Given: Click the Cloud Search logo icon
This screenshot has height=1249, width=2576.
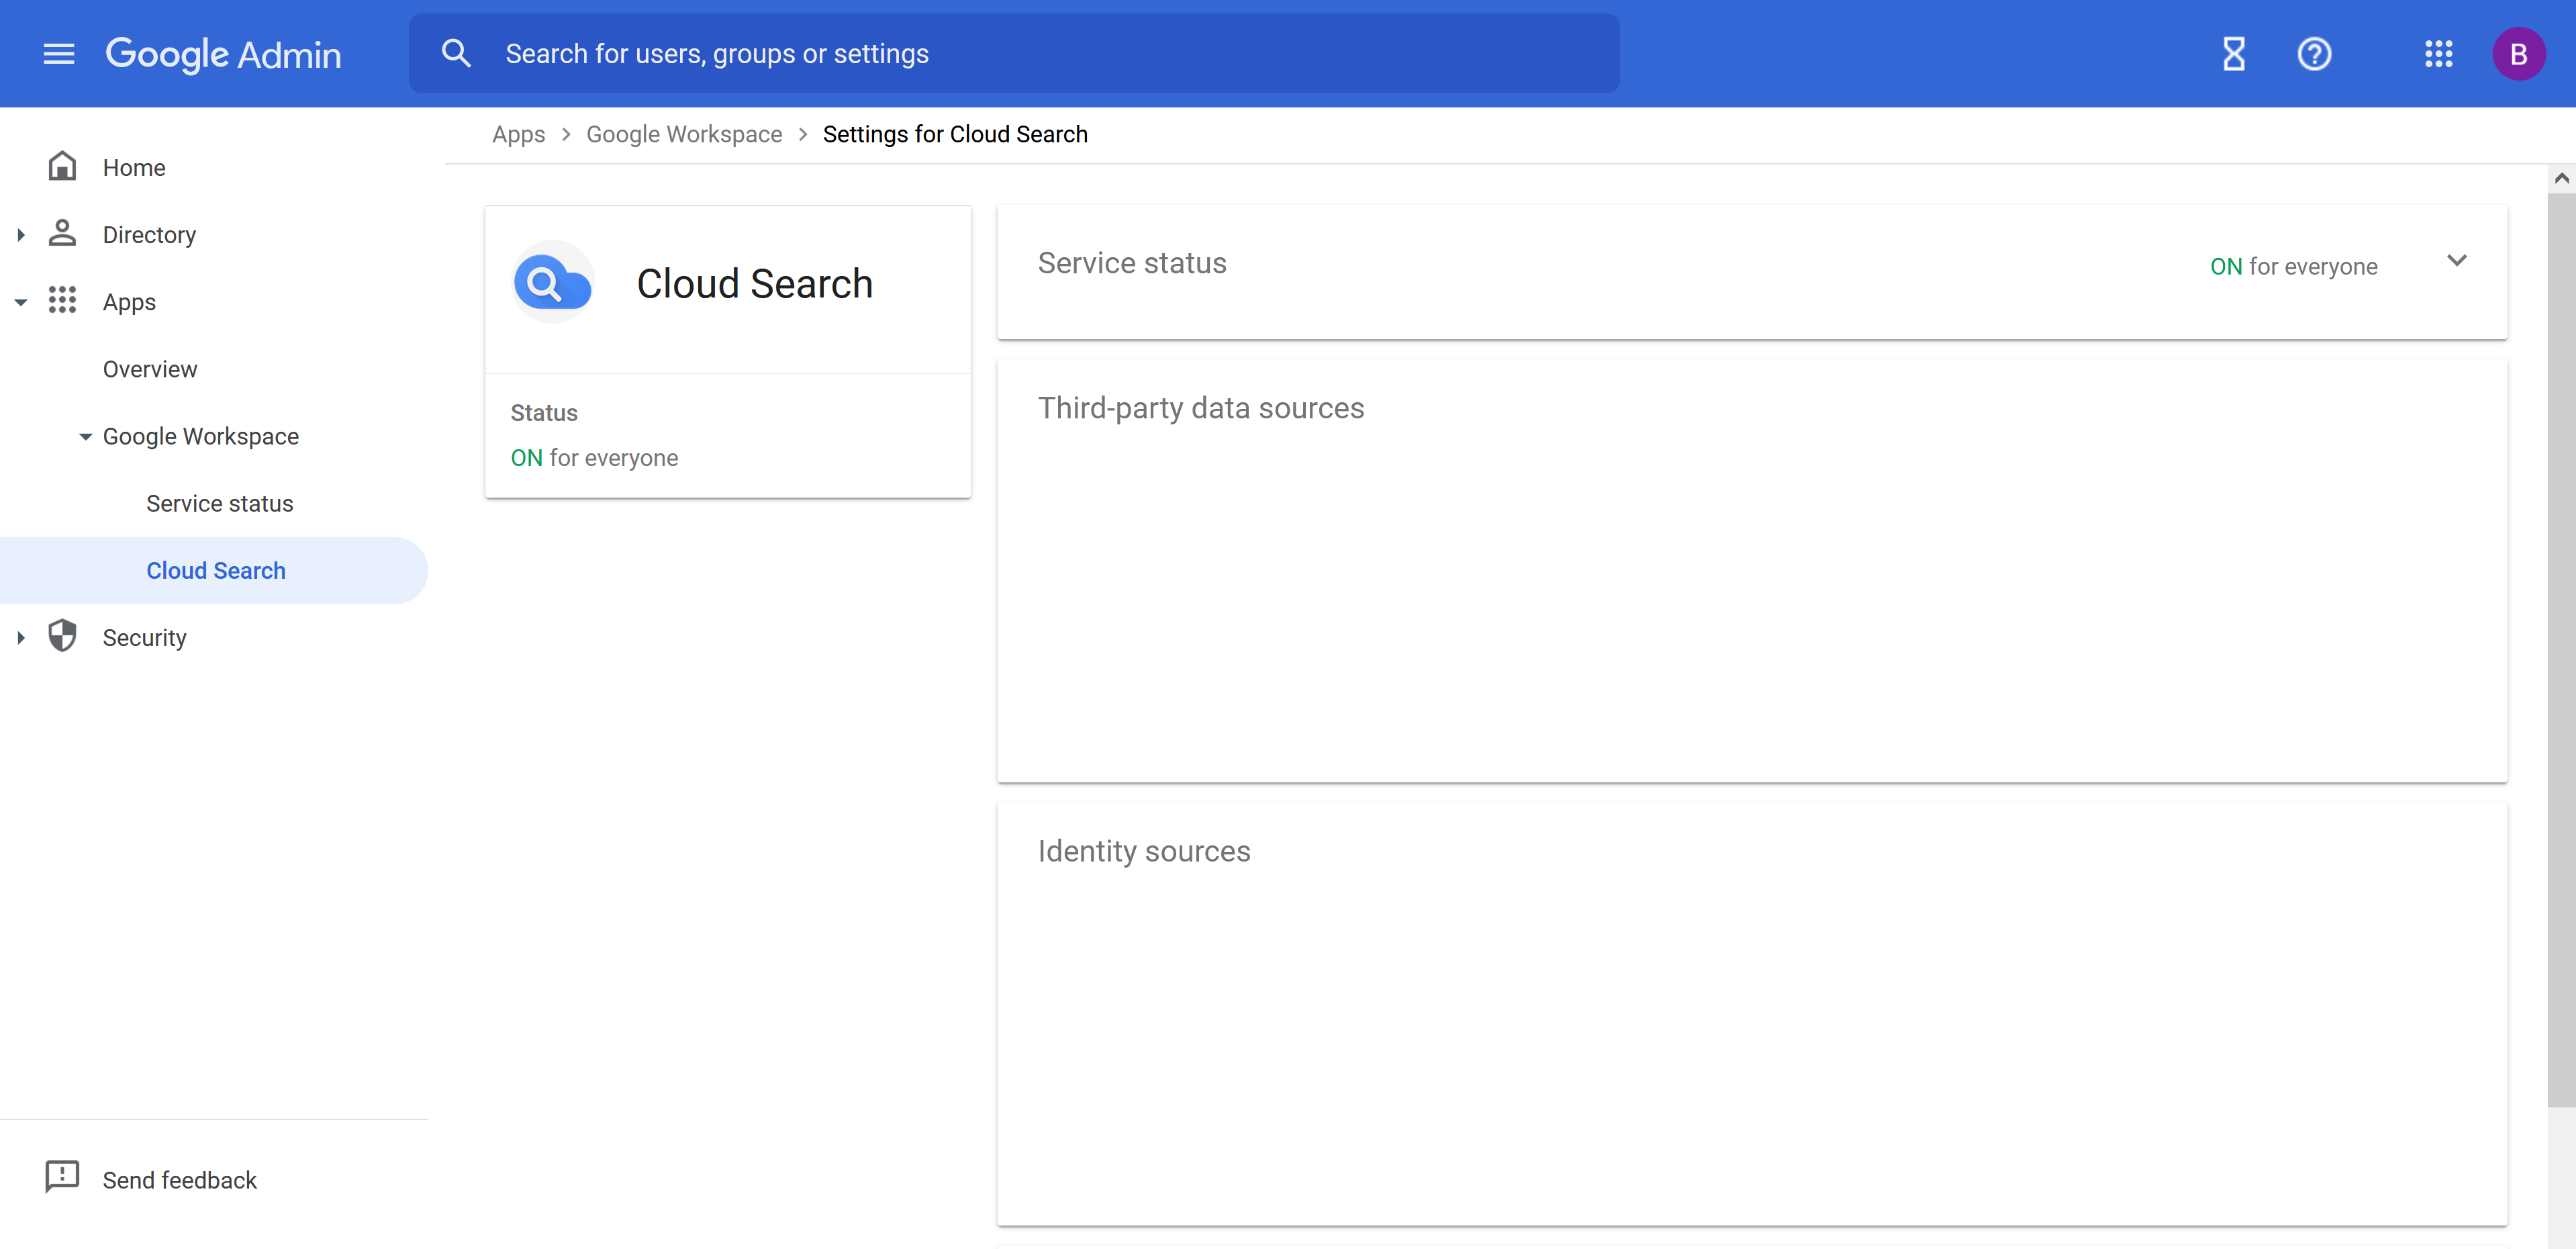Looking at the screenshot, I should tap(552, 284).
